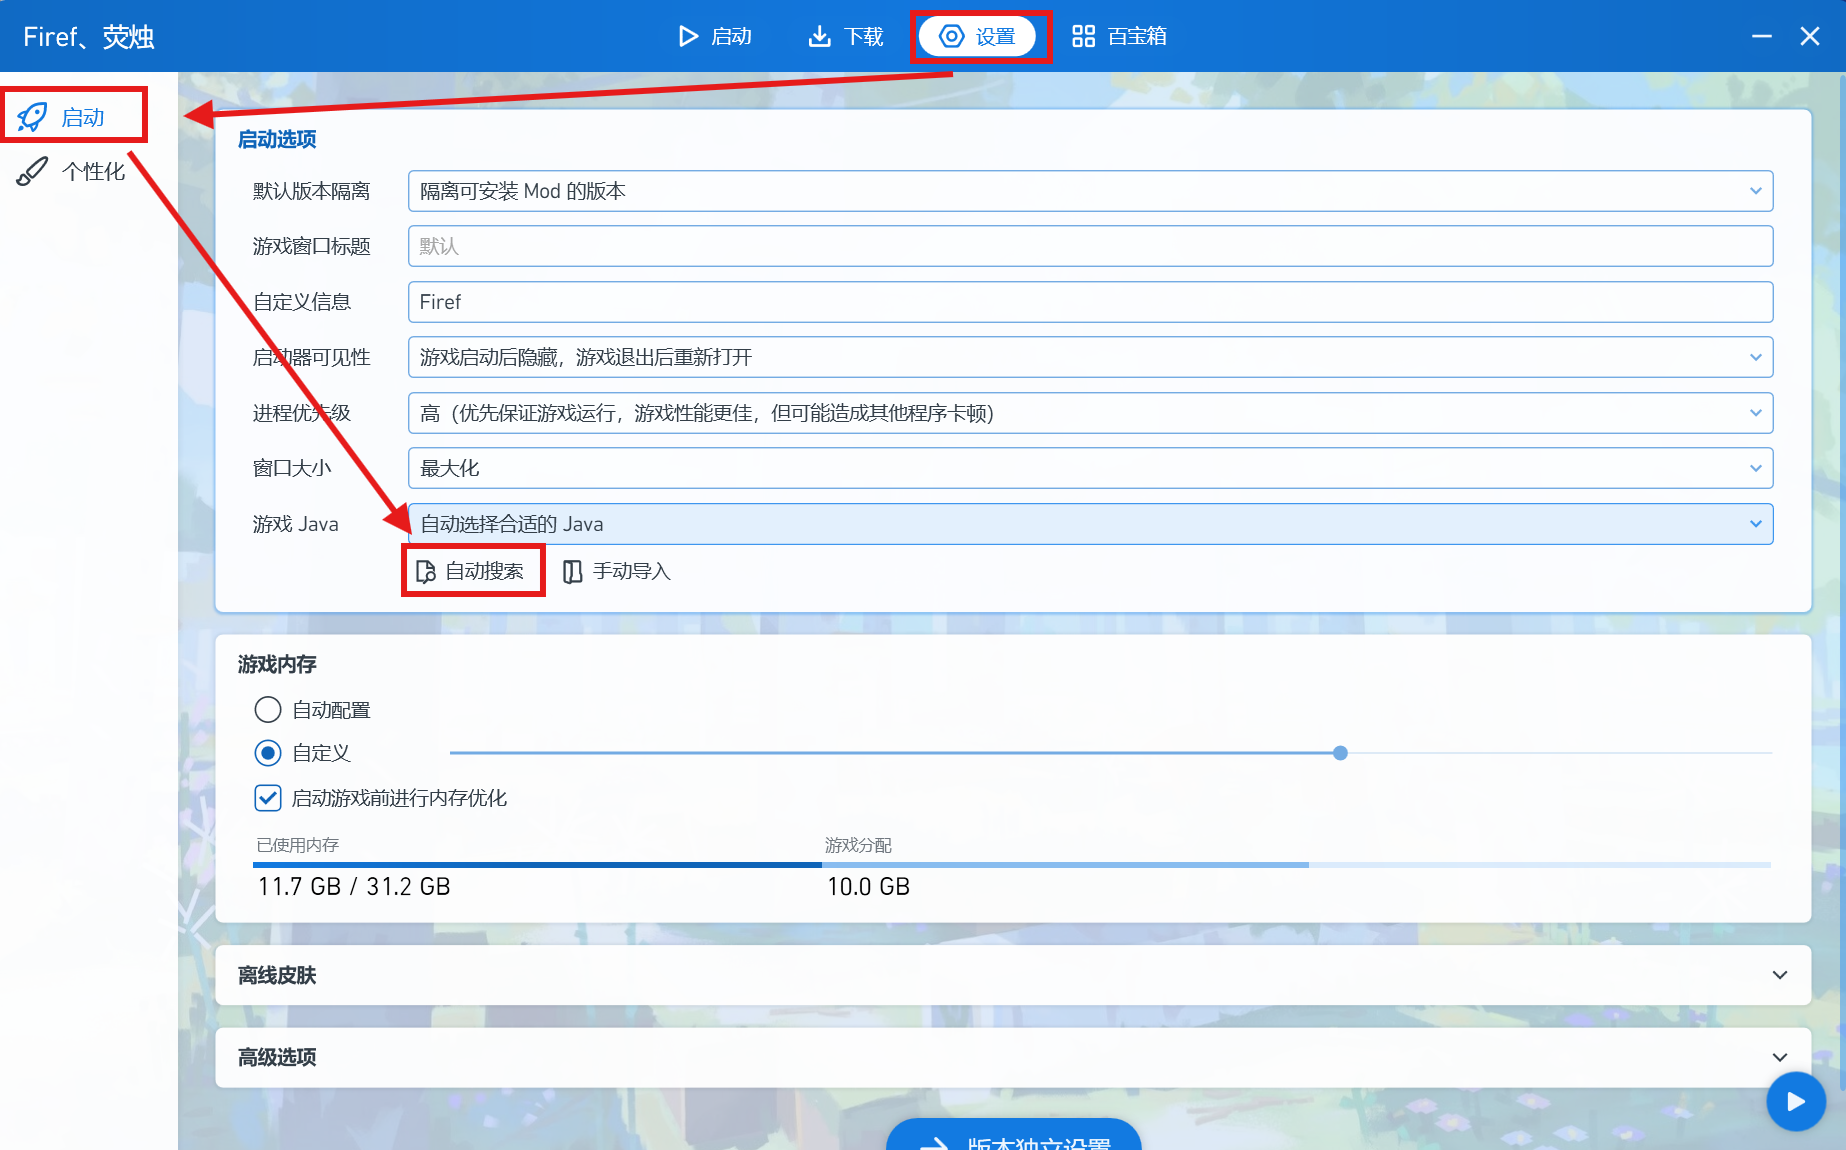This screenshot has height=1150, width=1846.
Task: Click the 自动搜索 file search icon
Action: 426,571
